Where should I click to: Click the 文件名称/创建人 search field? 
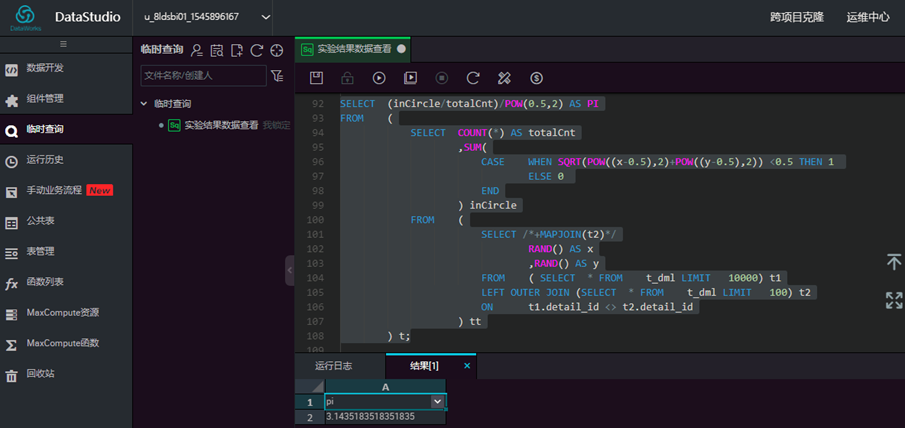[203, 76]
